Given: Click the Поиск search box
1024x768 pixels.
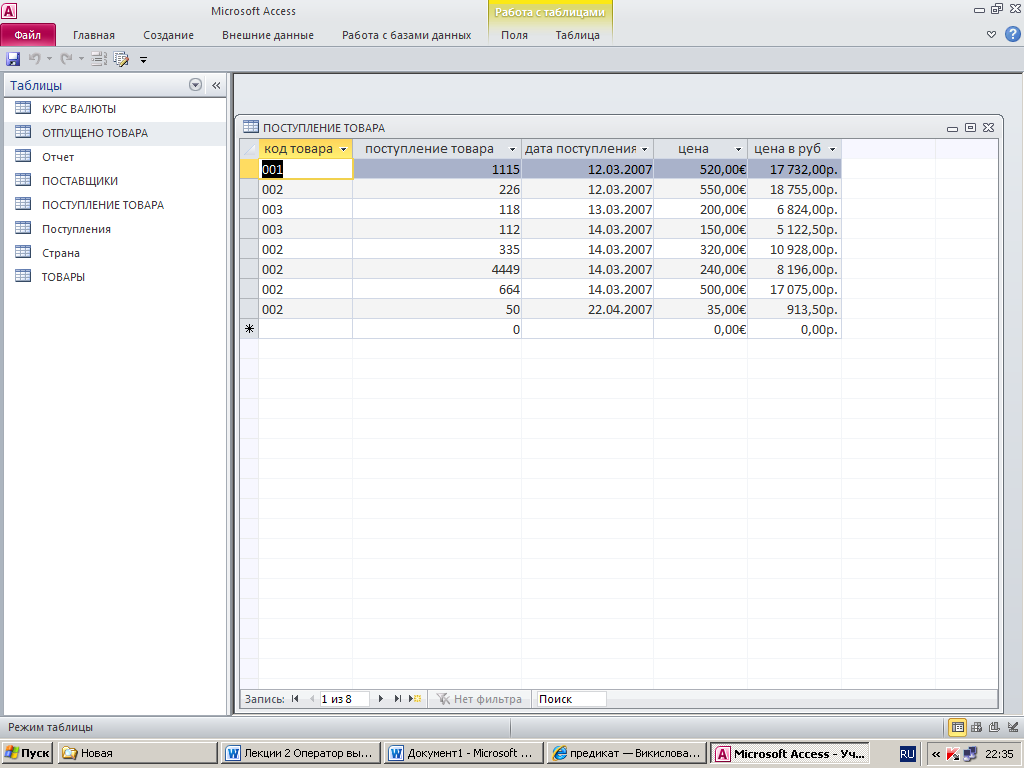Looking at the screenshot, I should pyautogui.click(x=571, y=699).
